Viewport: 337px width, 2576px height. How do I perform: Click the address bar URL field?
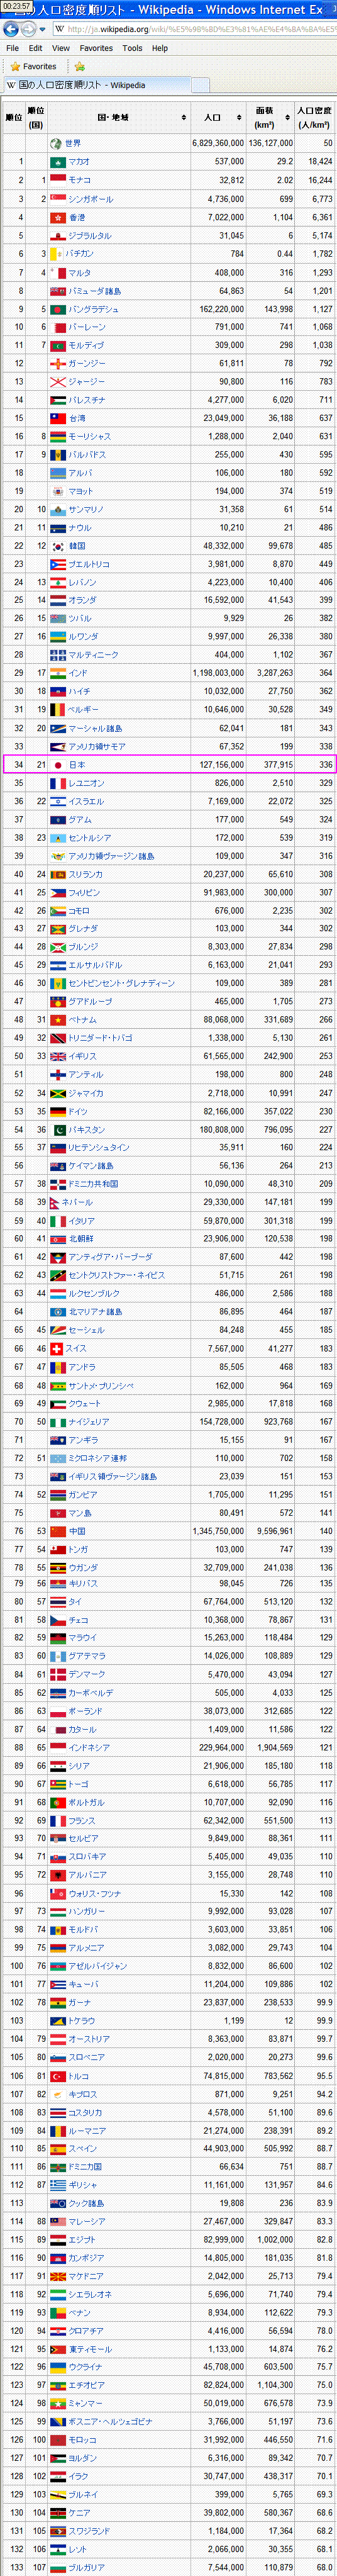tap(200, 29)
